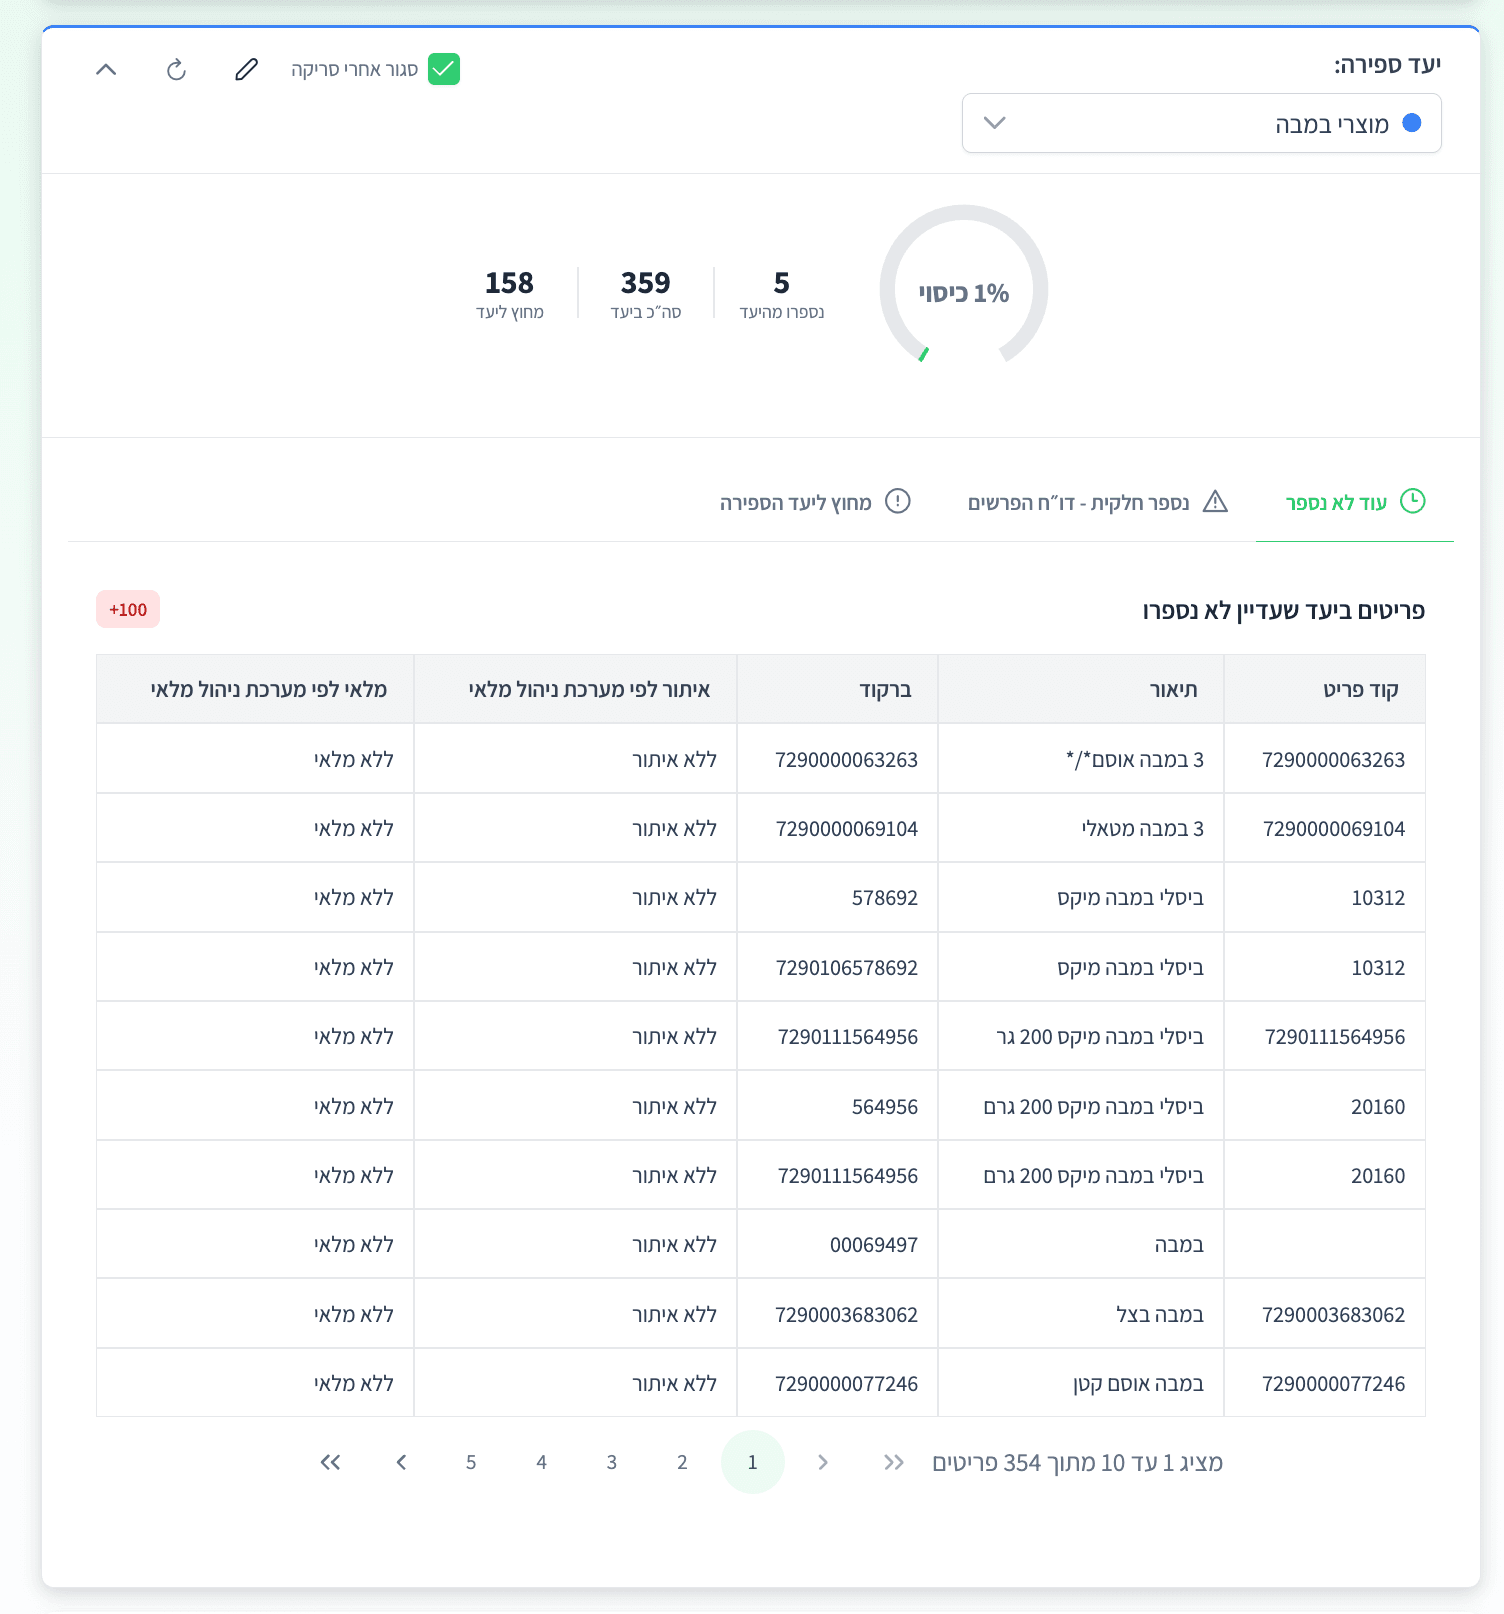
Task: Click the pencil edit icon
Action: 246,69
